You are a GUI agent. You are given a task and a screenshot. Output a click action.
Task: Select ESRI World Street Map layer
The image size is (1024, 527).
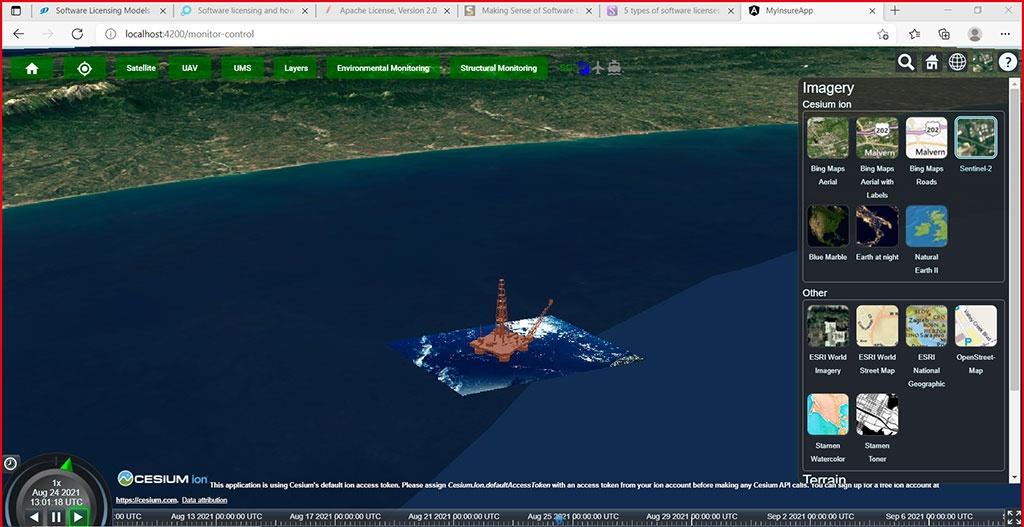[x=877, y=326]
